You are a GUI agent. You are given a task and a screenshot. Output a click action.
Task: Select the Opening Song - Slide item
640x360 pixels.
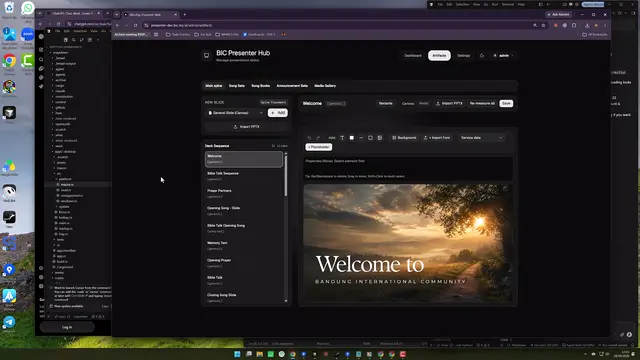point(244,211)
